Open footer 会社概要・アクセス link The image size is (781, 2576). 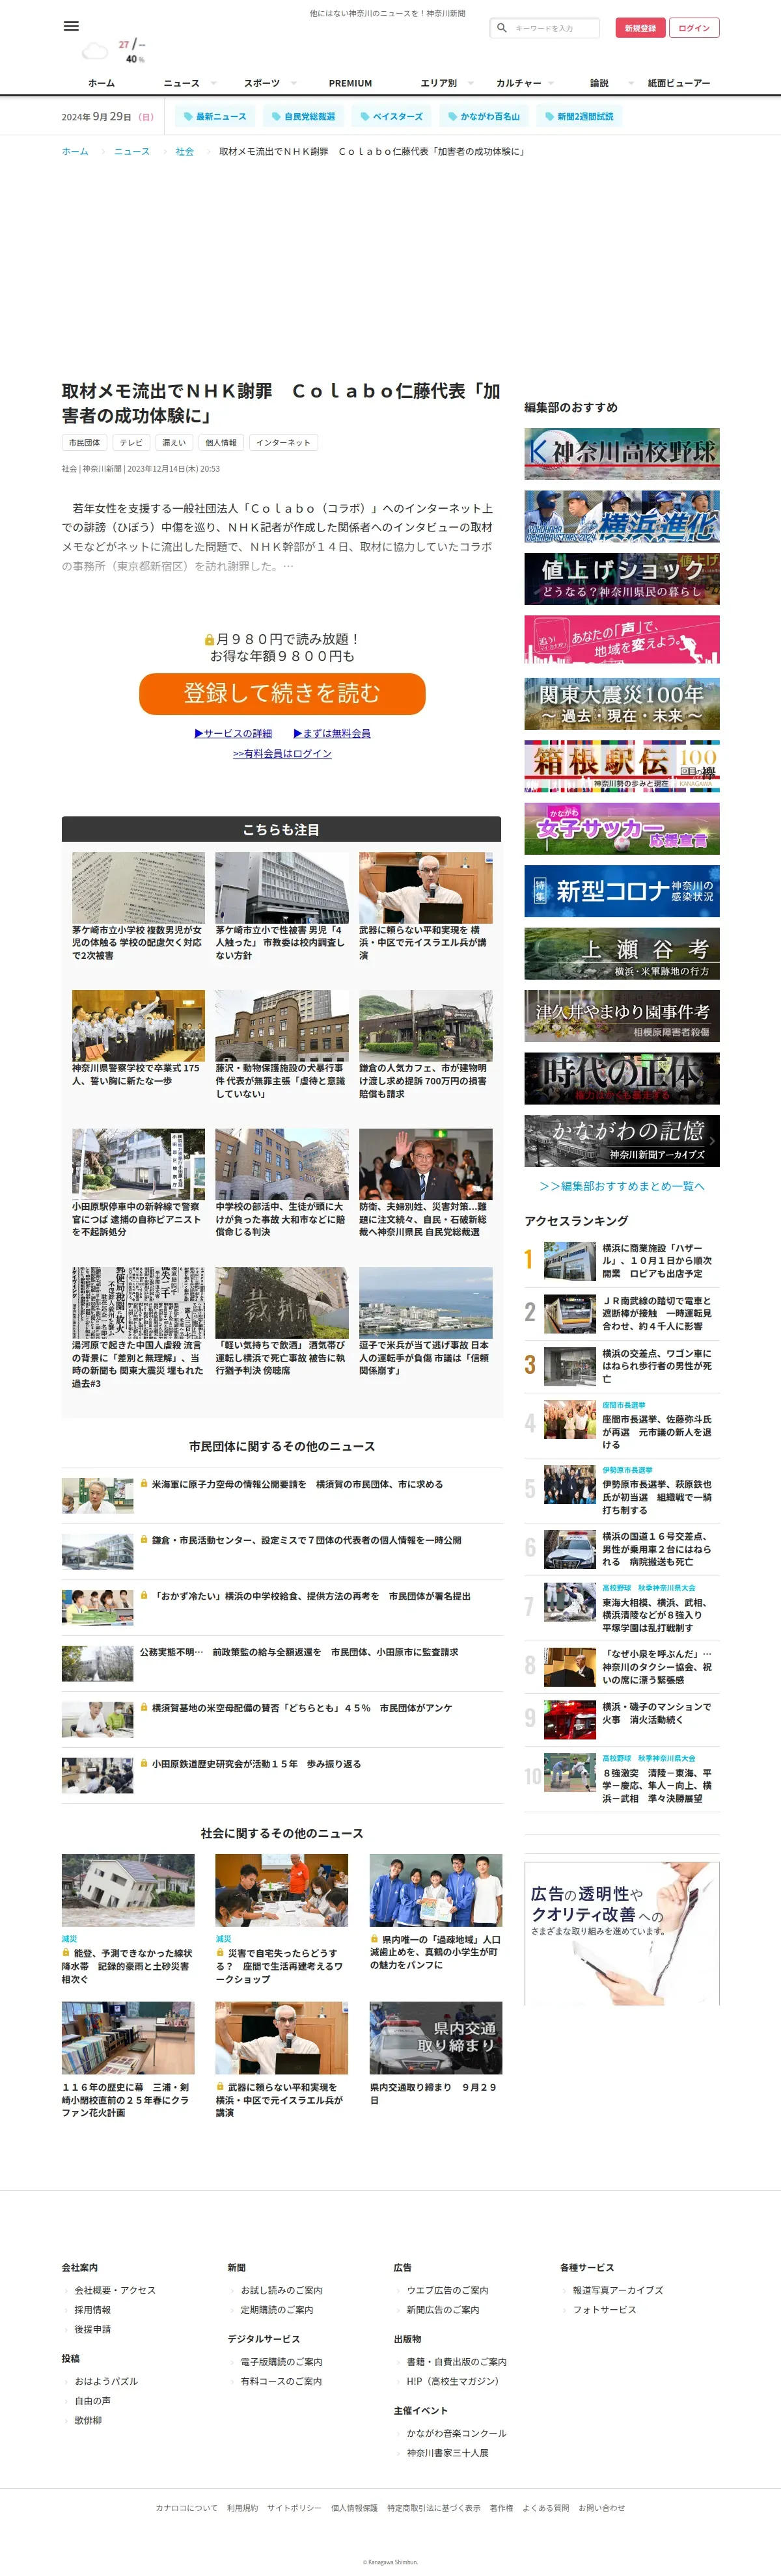pyautogui.click(x=115, y=2290)
